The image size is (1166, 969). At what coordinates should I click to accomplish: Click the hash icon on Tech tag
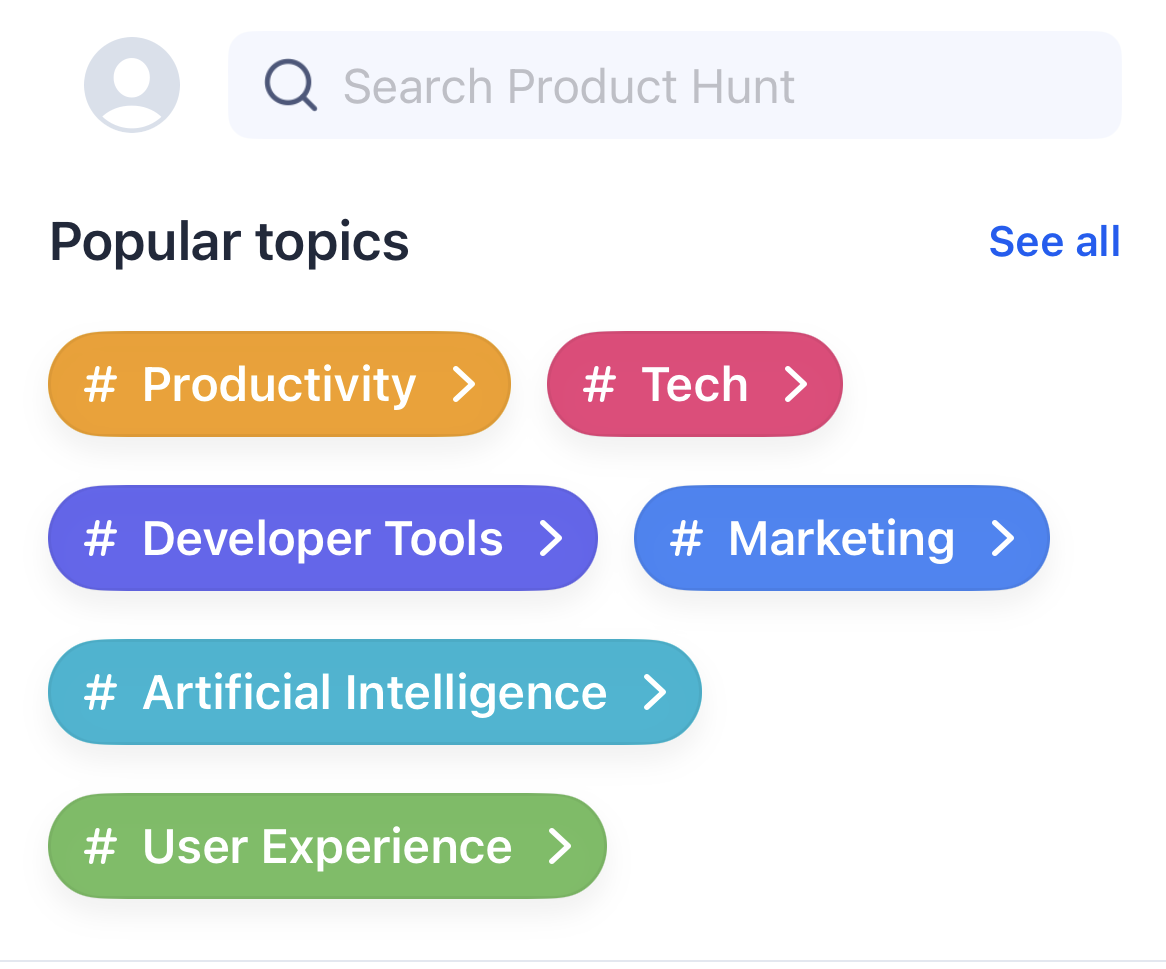coord(599,385)
